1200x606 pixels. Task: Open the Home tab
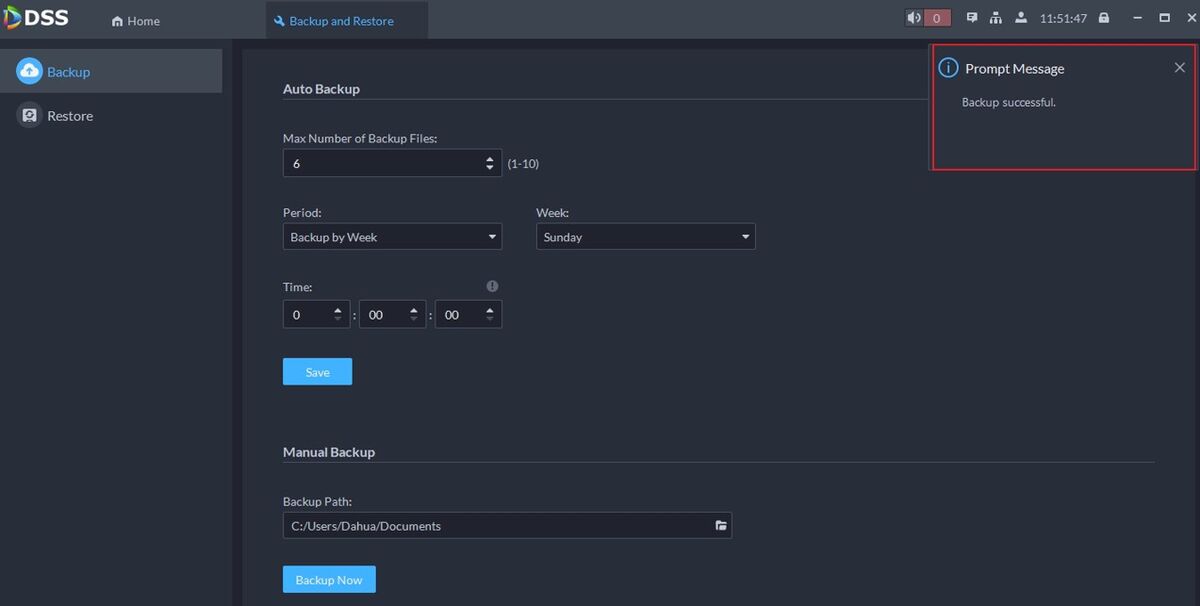tap(136, 21)
